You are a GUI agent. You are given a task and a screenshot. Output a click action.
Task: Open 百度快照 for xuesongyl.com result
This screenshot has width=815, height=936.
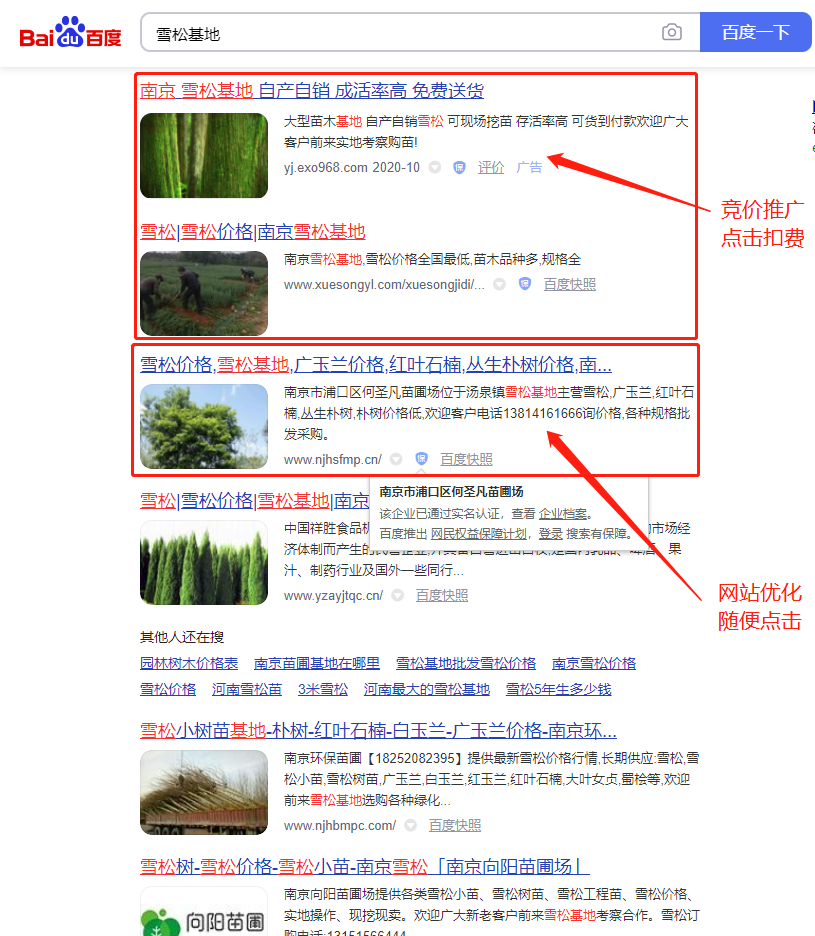click(x=570, y=285)
